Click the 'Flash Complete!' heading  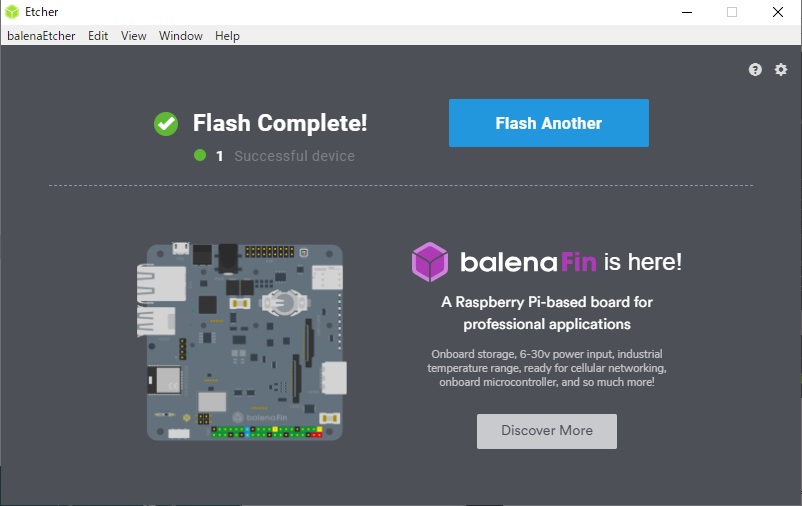280,123
